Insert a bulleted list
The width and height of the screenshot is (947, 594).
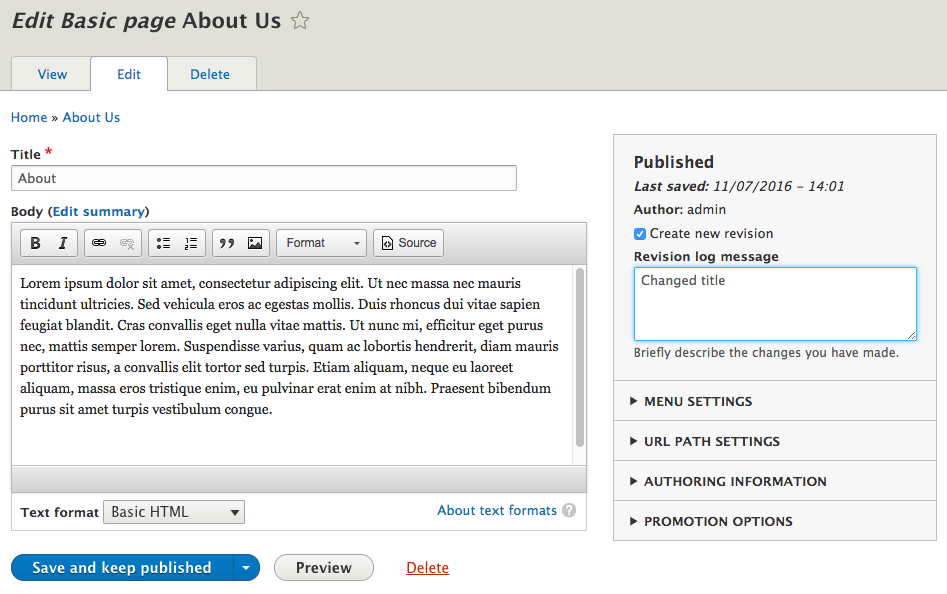coord(164,243)
